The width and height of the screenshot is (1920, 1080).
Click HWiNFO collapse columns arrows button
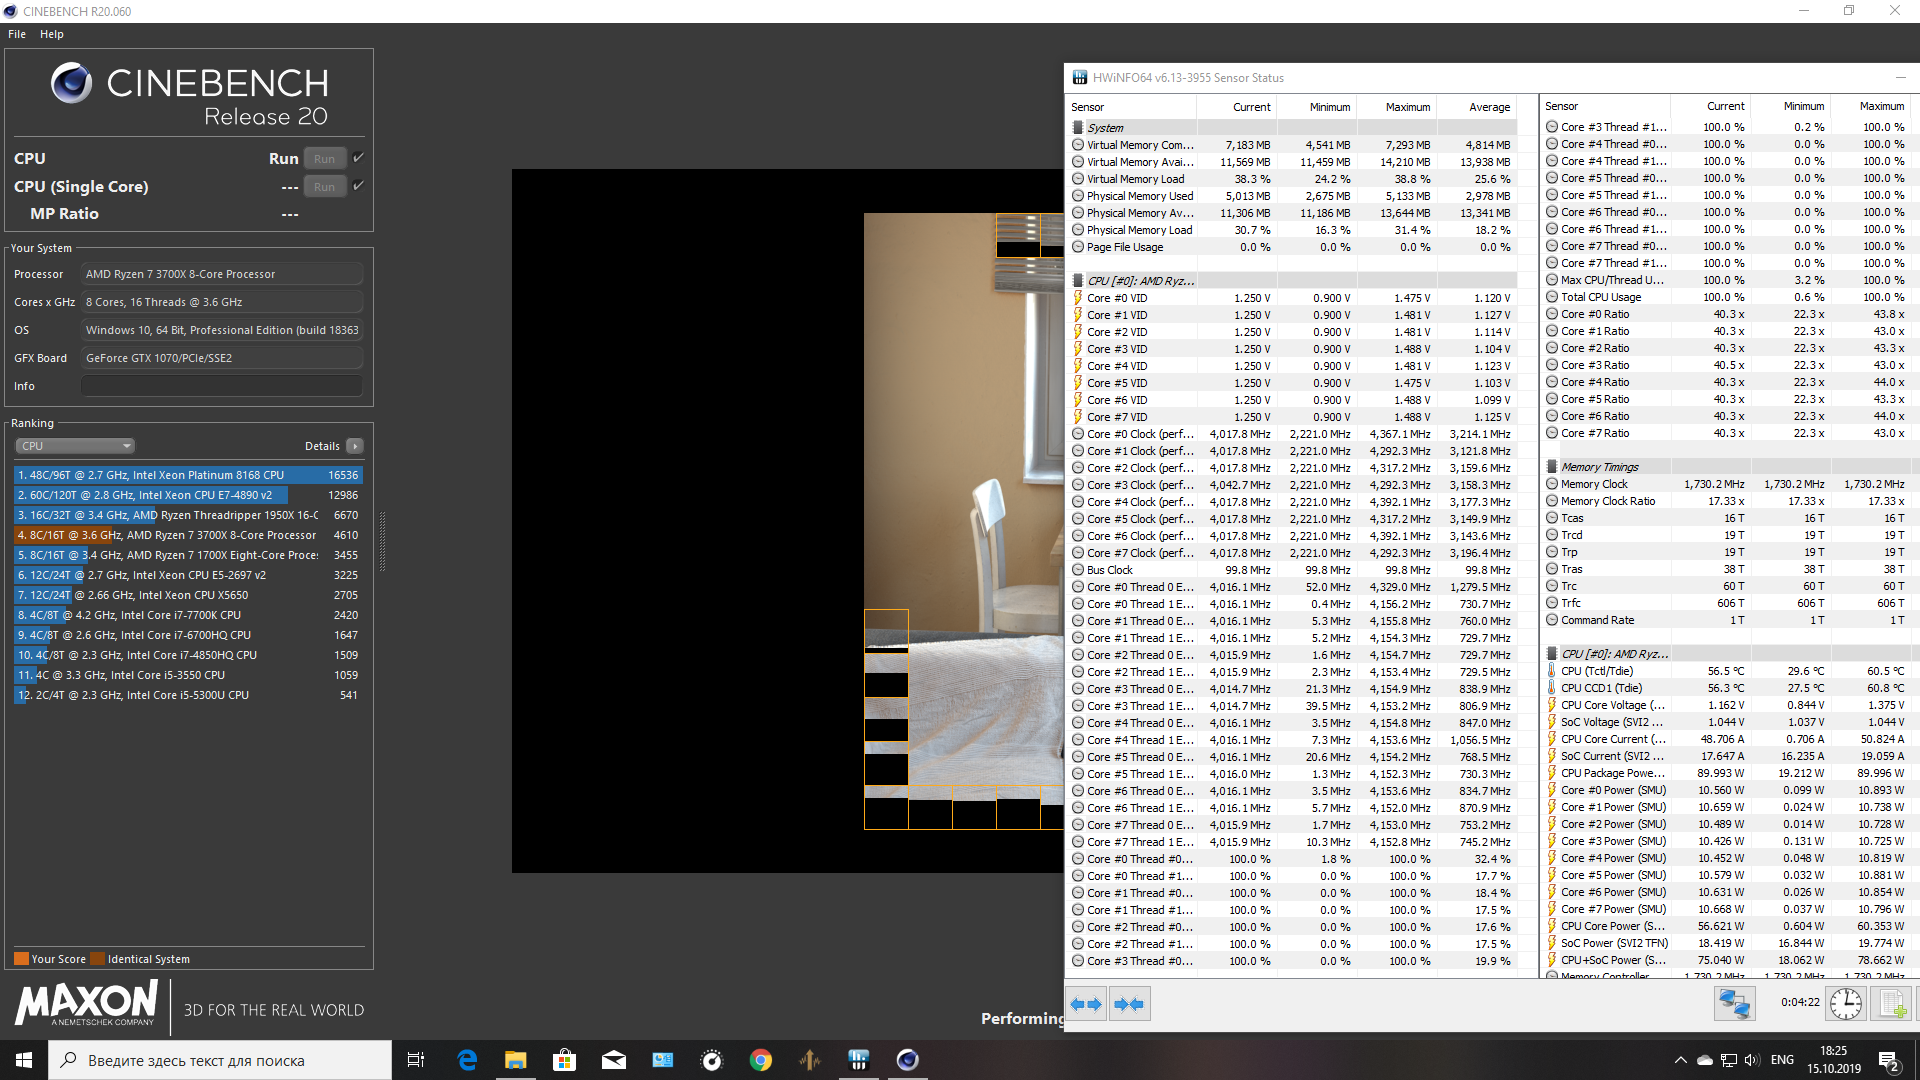1129,1004
